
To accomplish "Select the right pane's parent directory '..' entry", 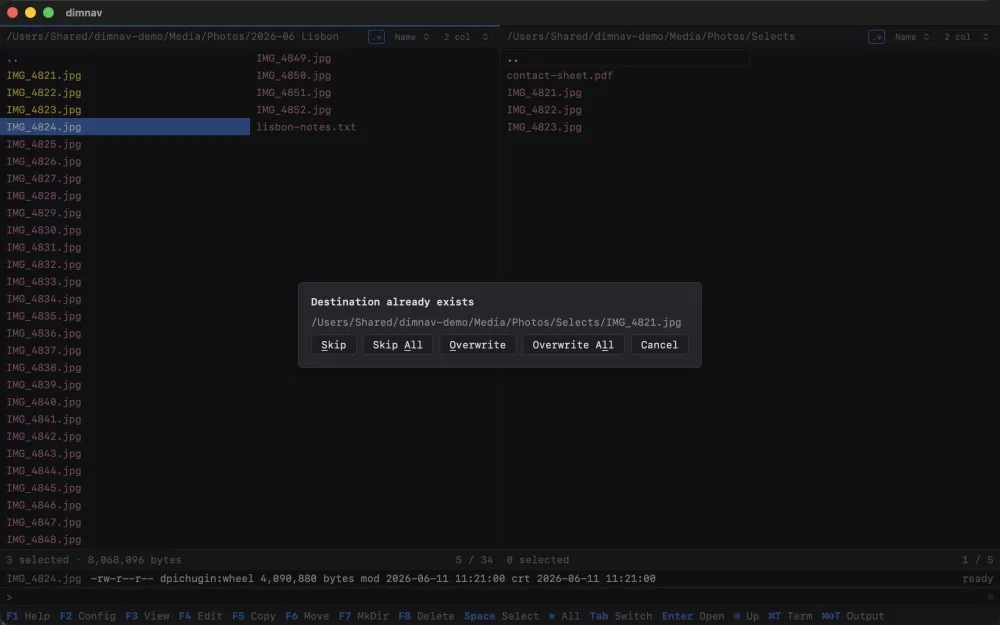I will pos(625,59).
